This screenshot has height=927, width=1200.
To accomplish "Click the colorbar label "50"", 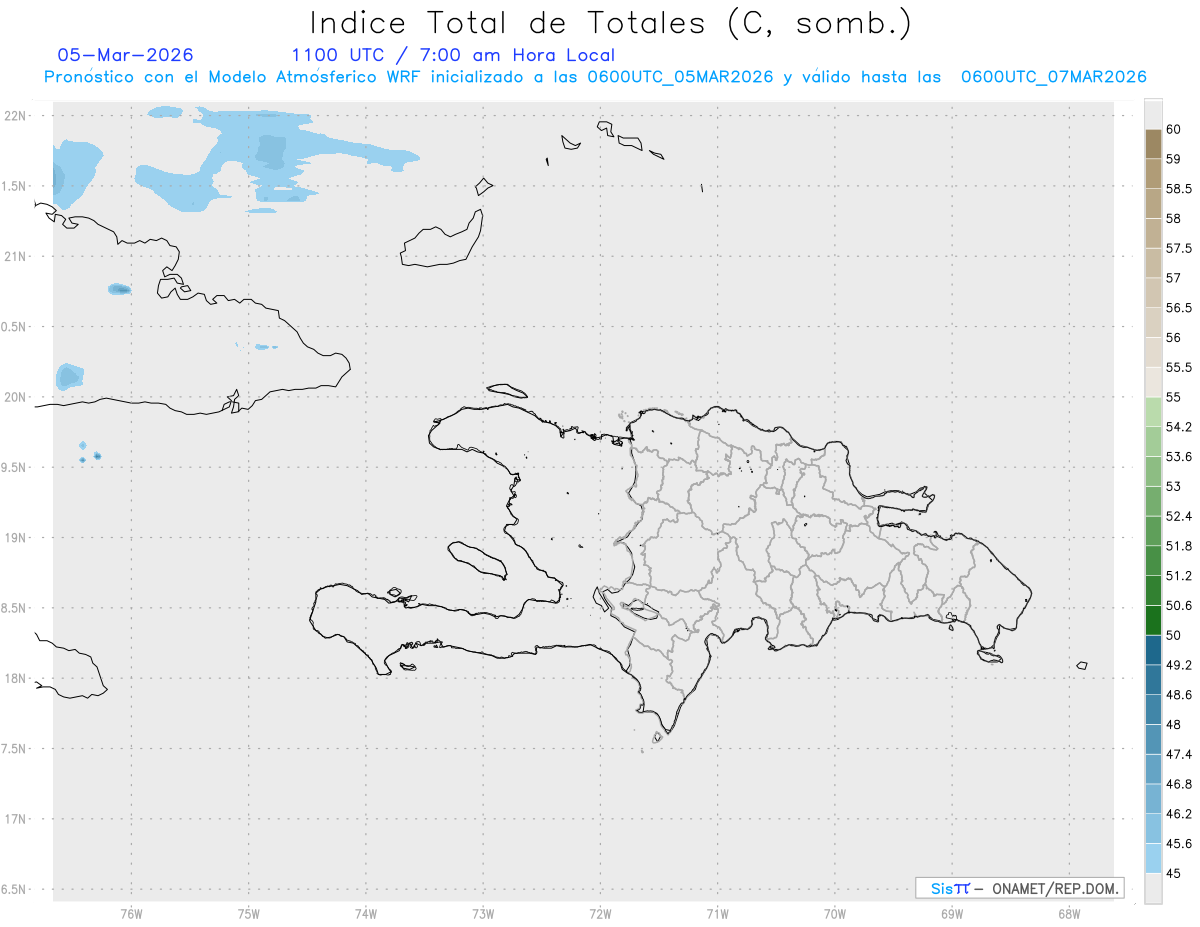I will tap(1174, 635).
